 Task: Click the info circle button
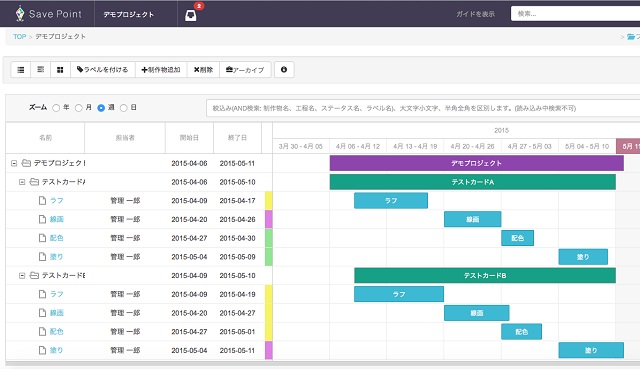(x=284, y=70)
